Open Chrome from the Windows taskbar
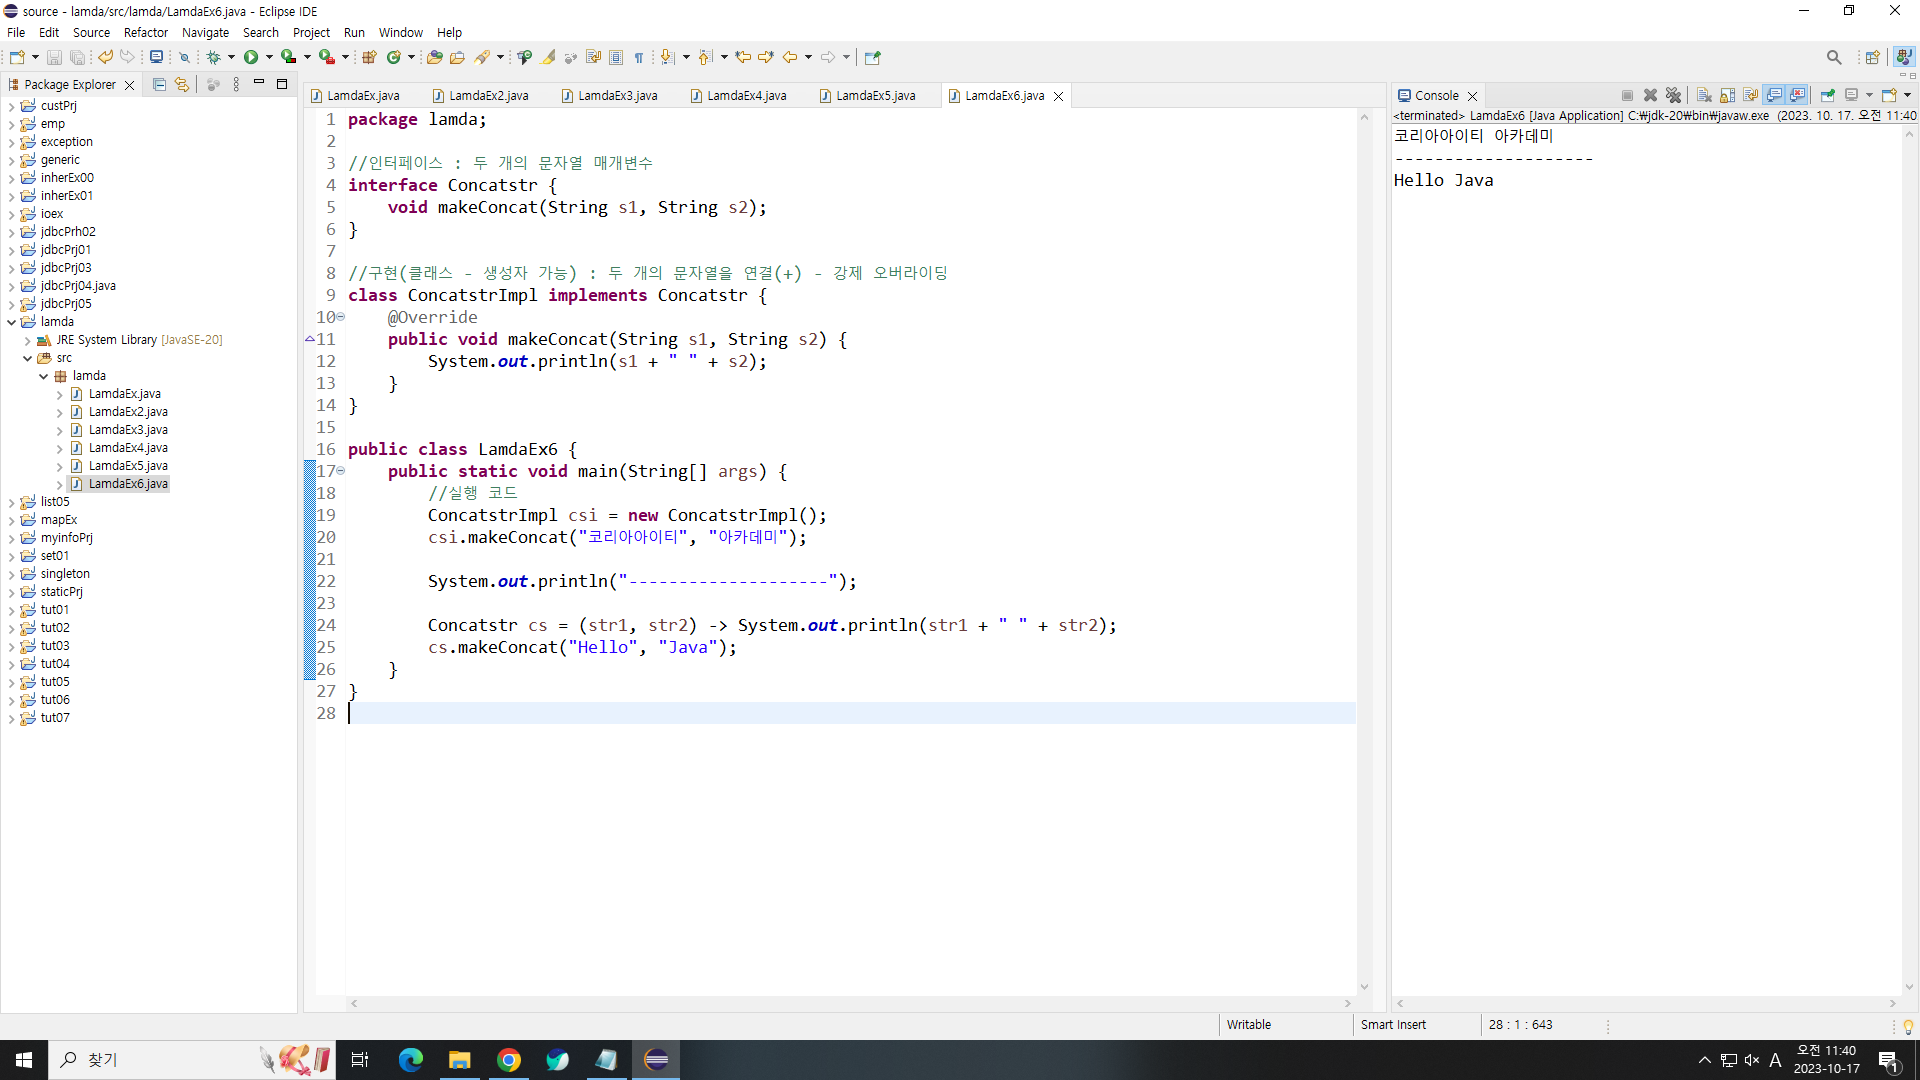This screenshot has height=1080, width=1920. [x=509, y=1060]
